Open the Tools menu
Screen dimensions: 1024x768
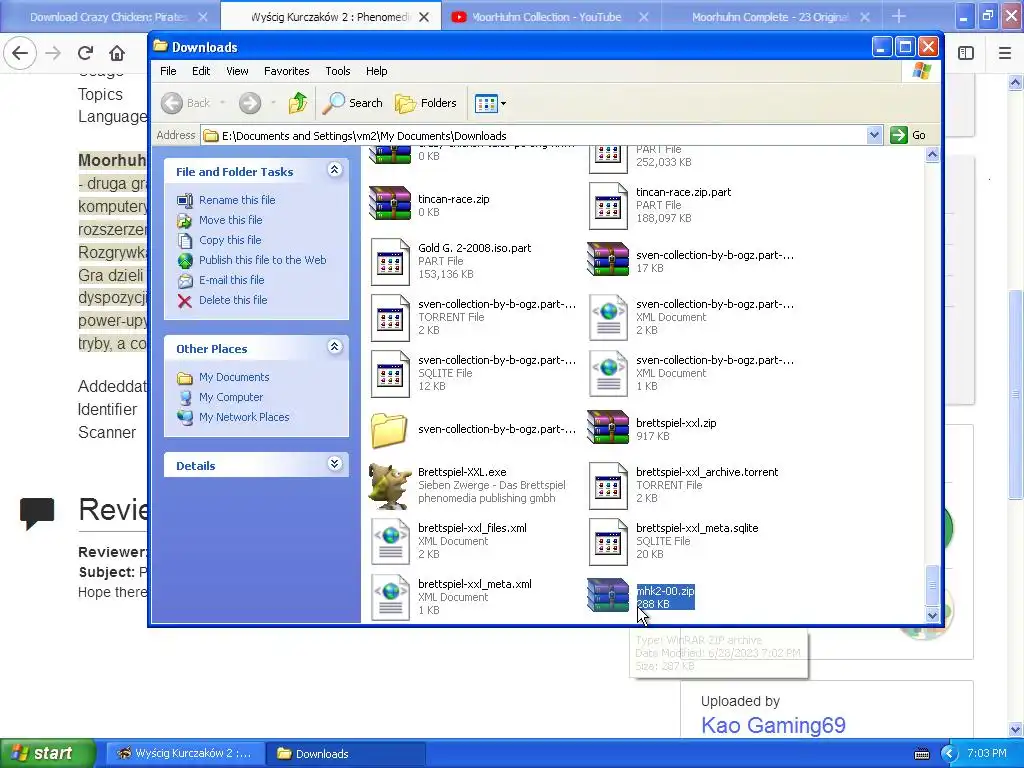coord(338,71)
